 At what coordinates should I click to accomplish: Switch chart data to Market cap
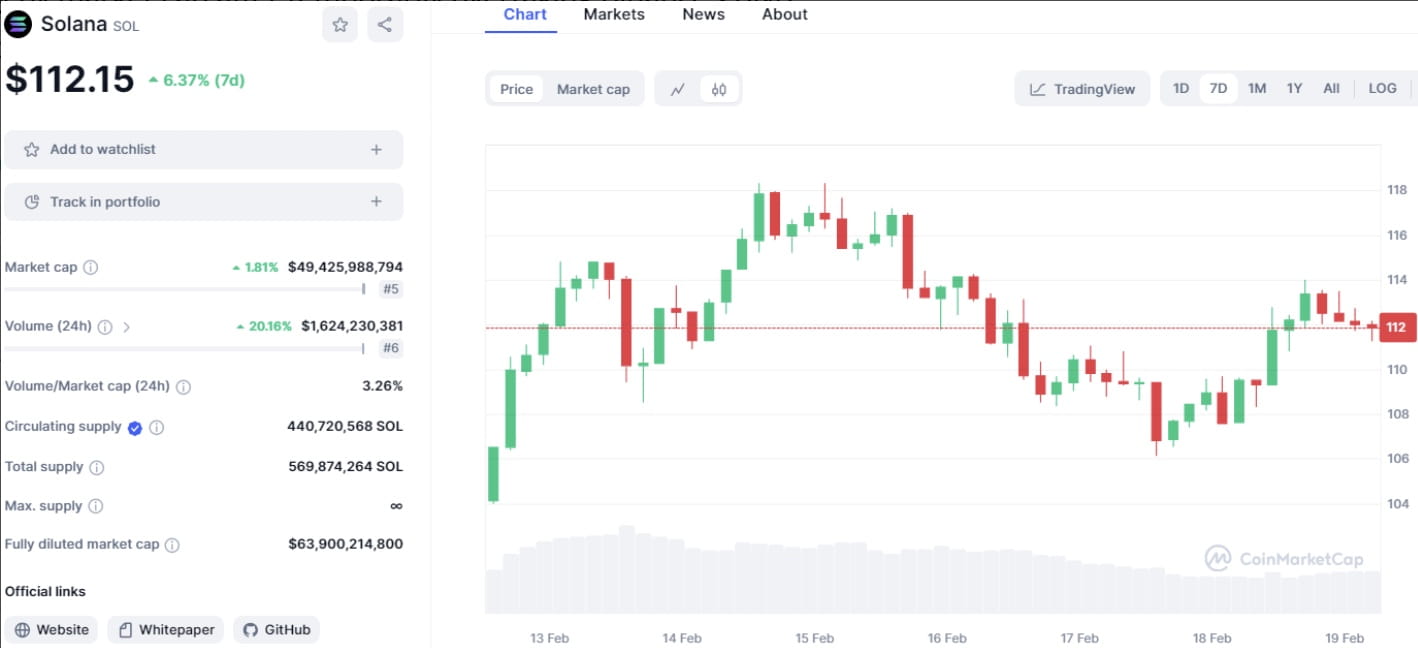click(x=593, y=88)
